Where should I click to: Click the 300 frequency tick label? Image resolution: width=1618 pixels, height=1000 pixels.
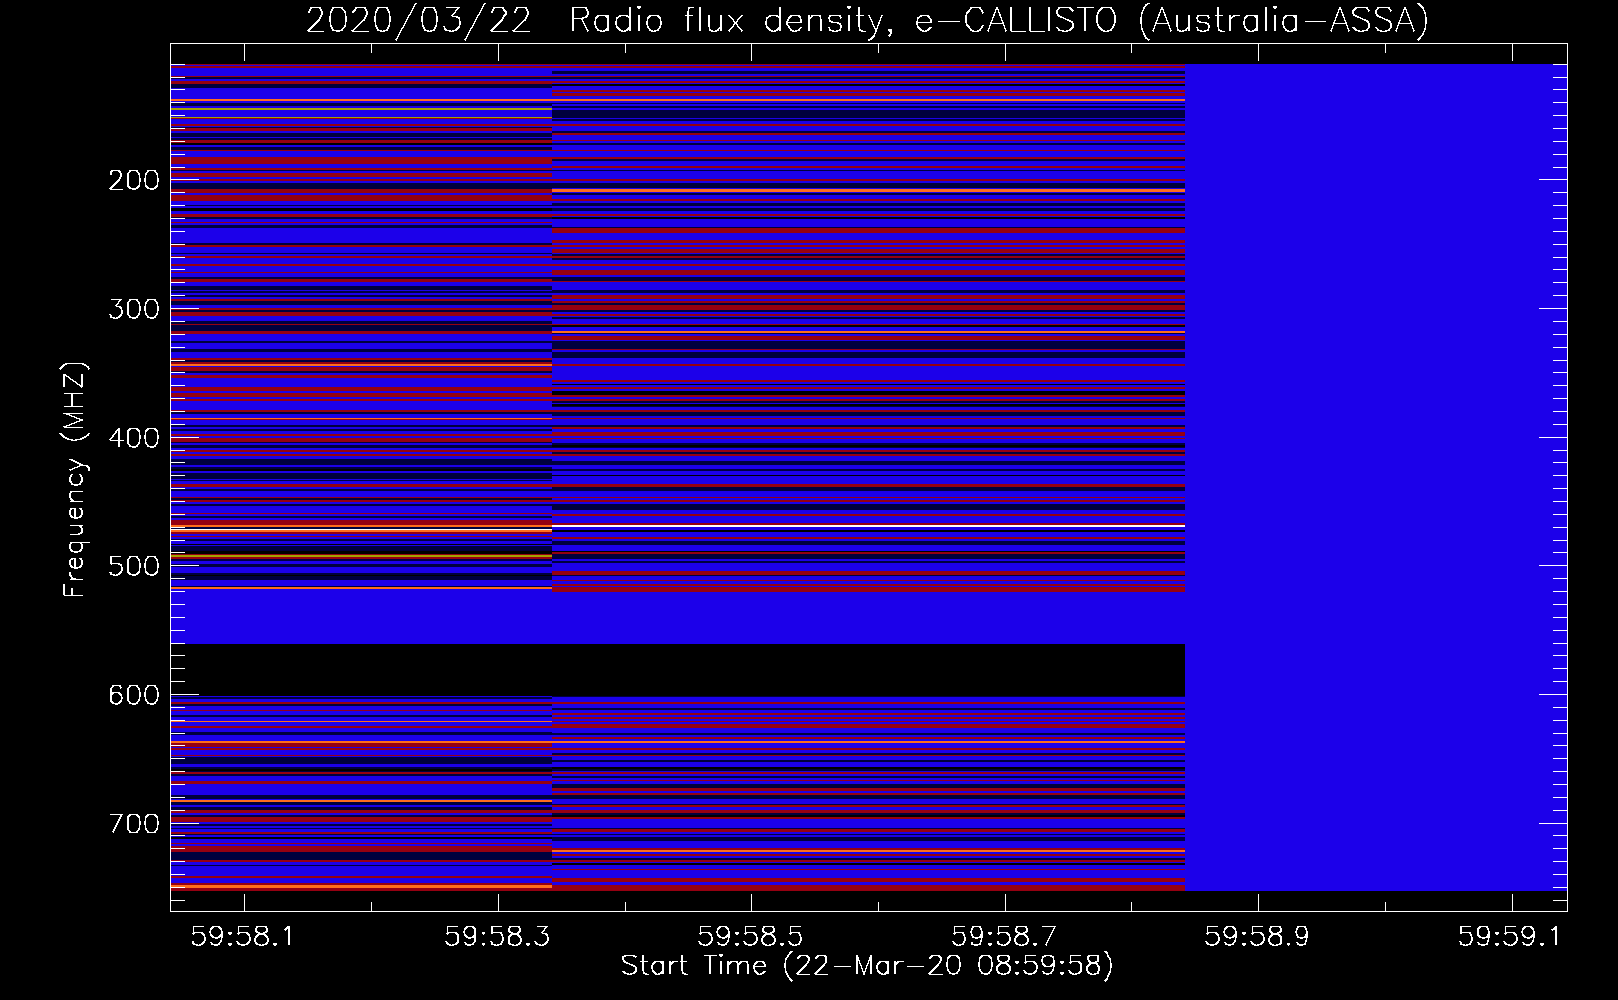(134, 309)
